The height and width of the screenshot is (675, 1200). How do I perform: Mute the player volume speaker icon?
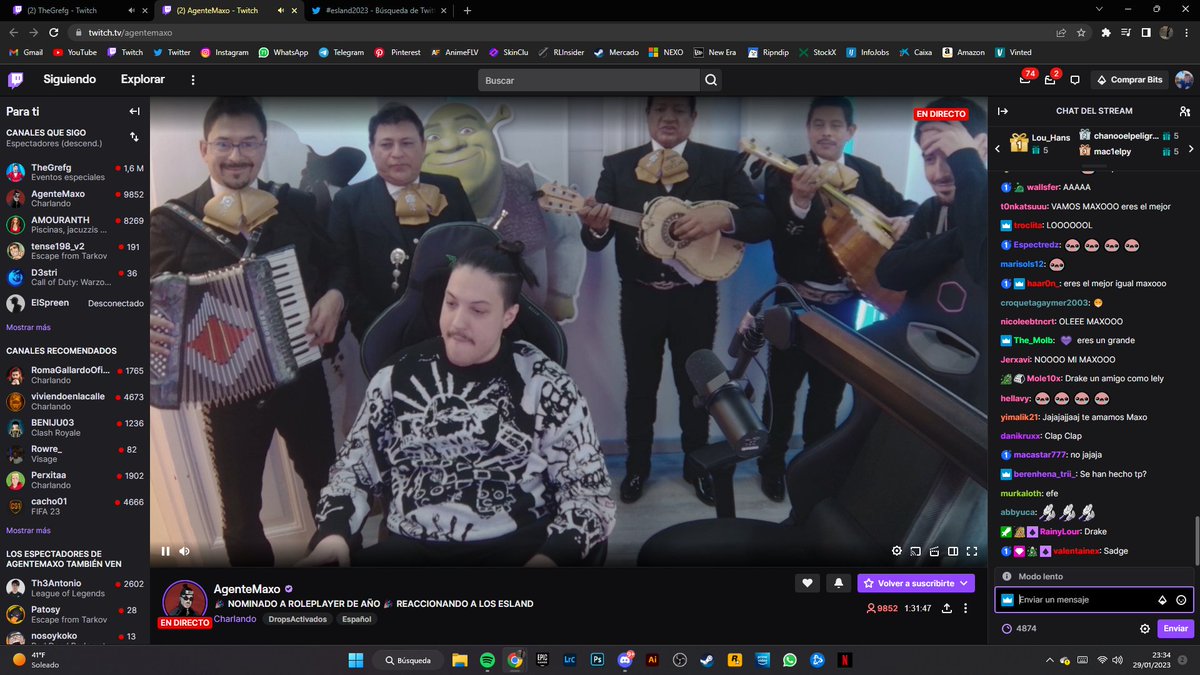[185, 551]
